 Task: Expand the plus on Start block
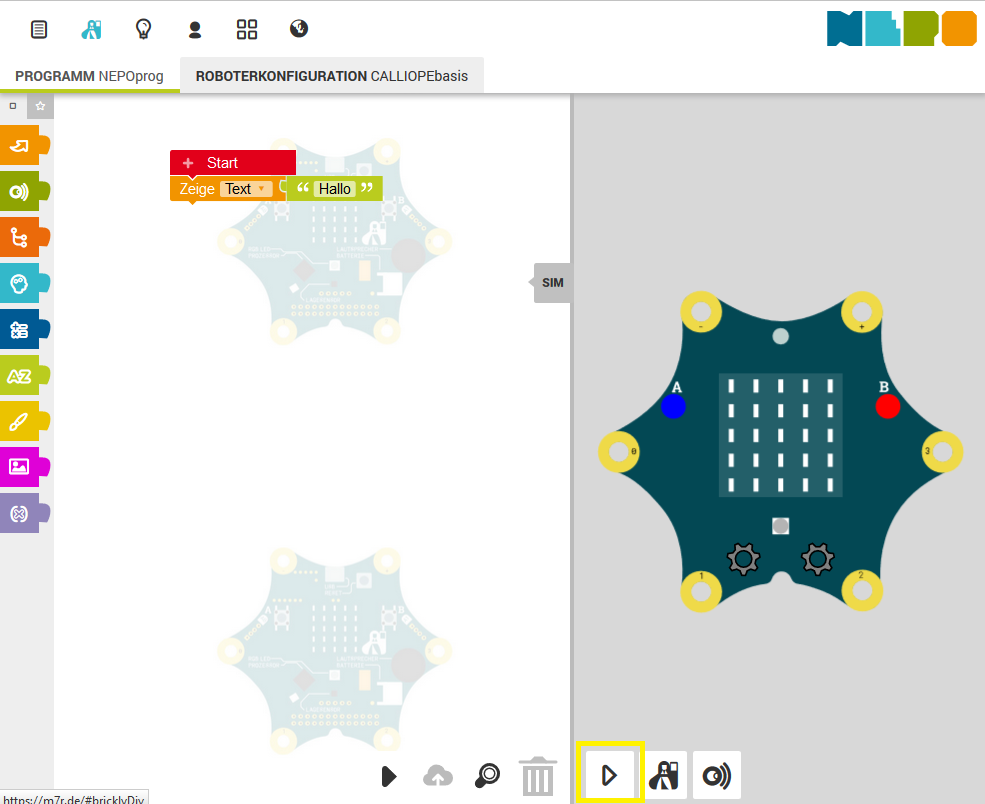(187, 163)
